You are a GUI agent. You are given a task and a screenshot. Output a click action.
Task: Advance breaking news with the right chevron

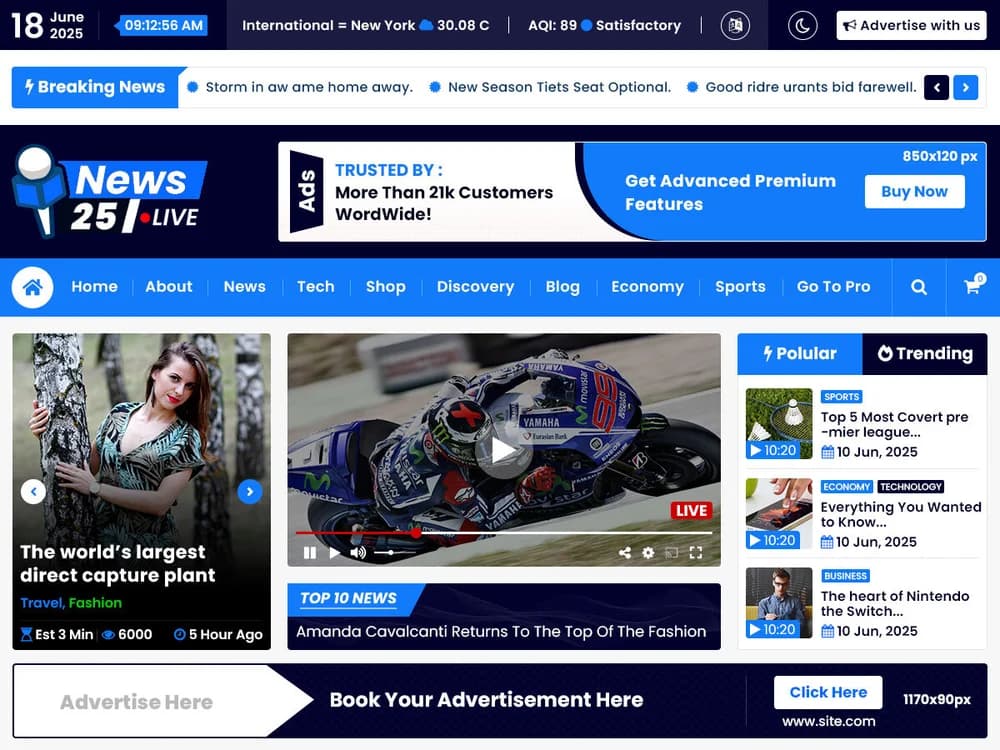point(965,87)
